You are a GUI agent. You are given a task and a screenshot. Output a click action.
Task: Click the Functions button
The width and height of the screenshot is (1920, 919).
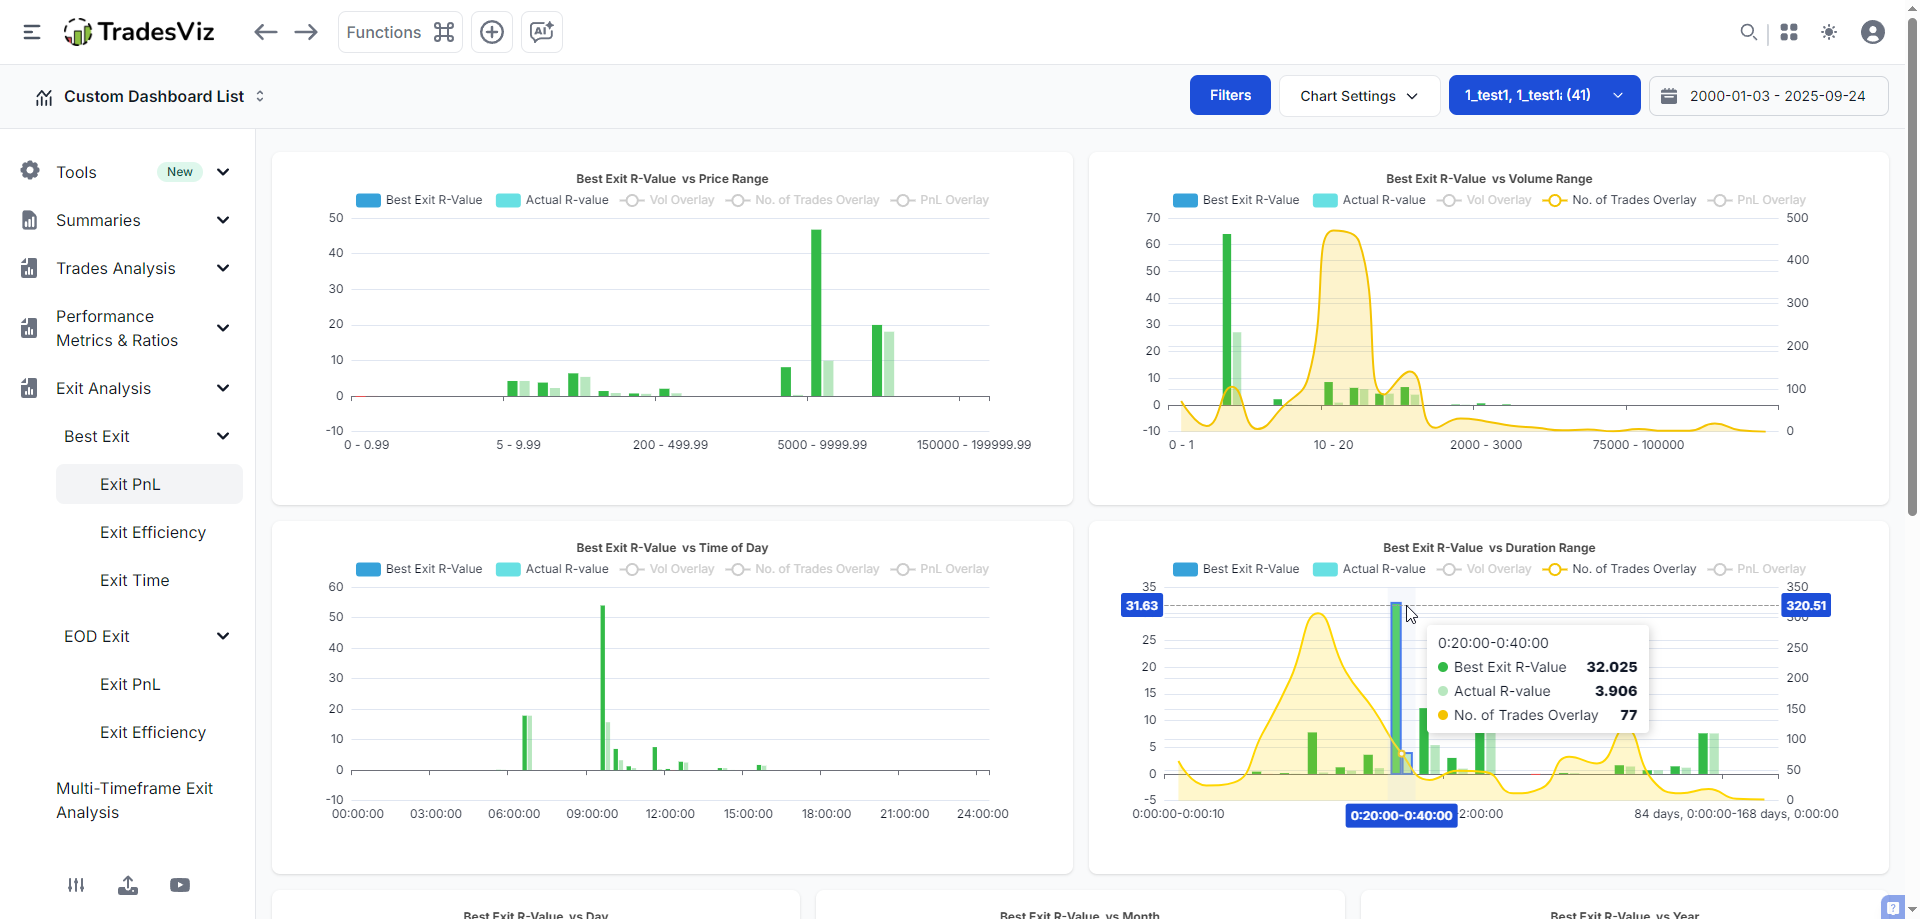400,32
